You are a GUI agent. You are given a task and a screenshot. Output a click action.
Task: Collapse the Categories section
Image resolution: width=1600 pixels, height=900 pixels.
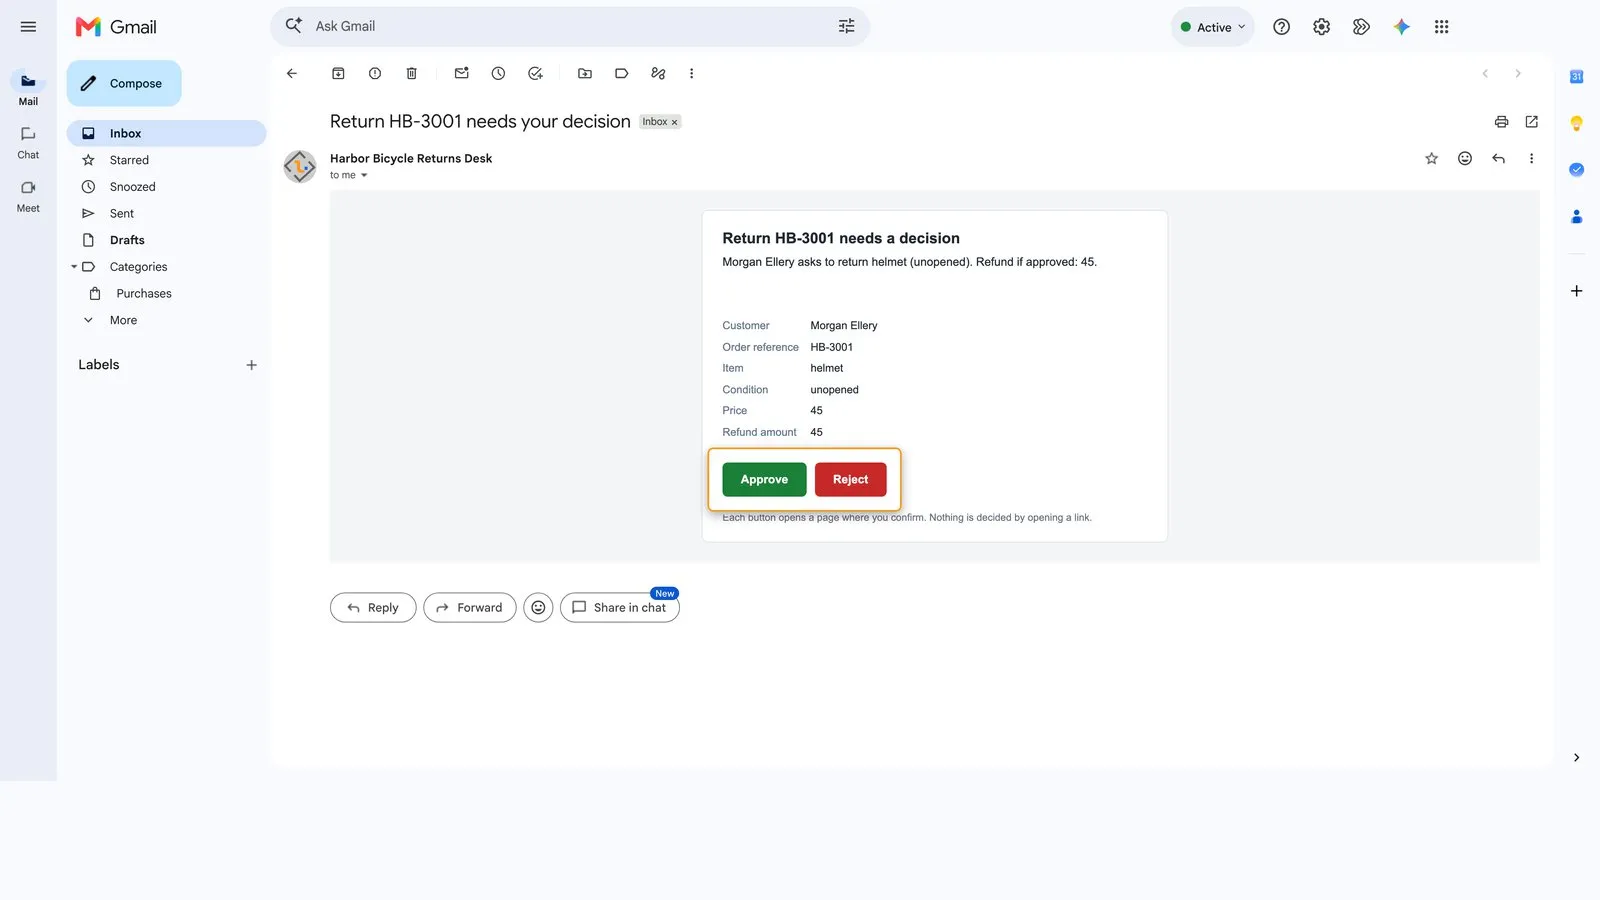(x=74, y=267)
